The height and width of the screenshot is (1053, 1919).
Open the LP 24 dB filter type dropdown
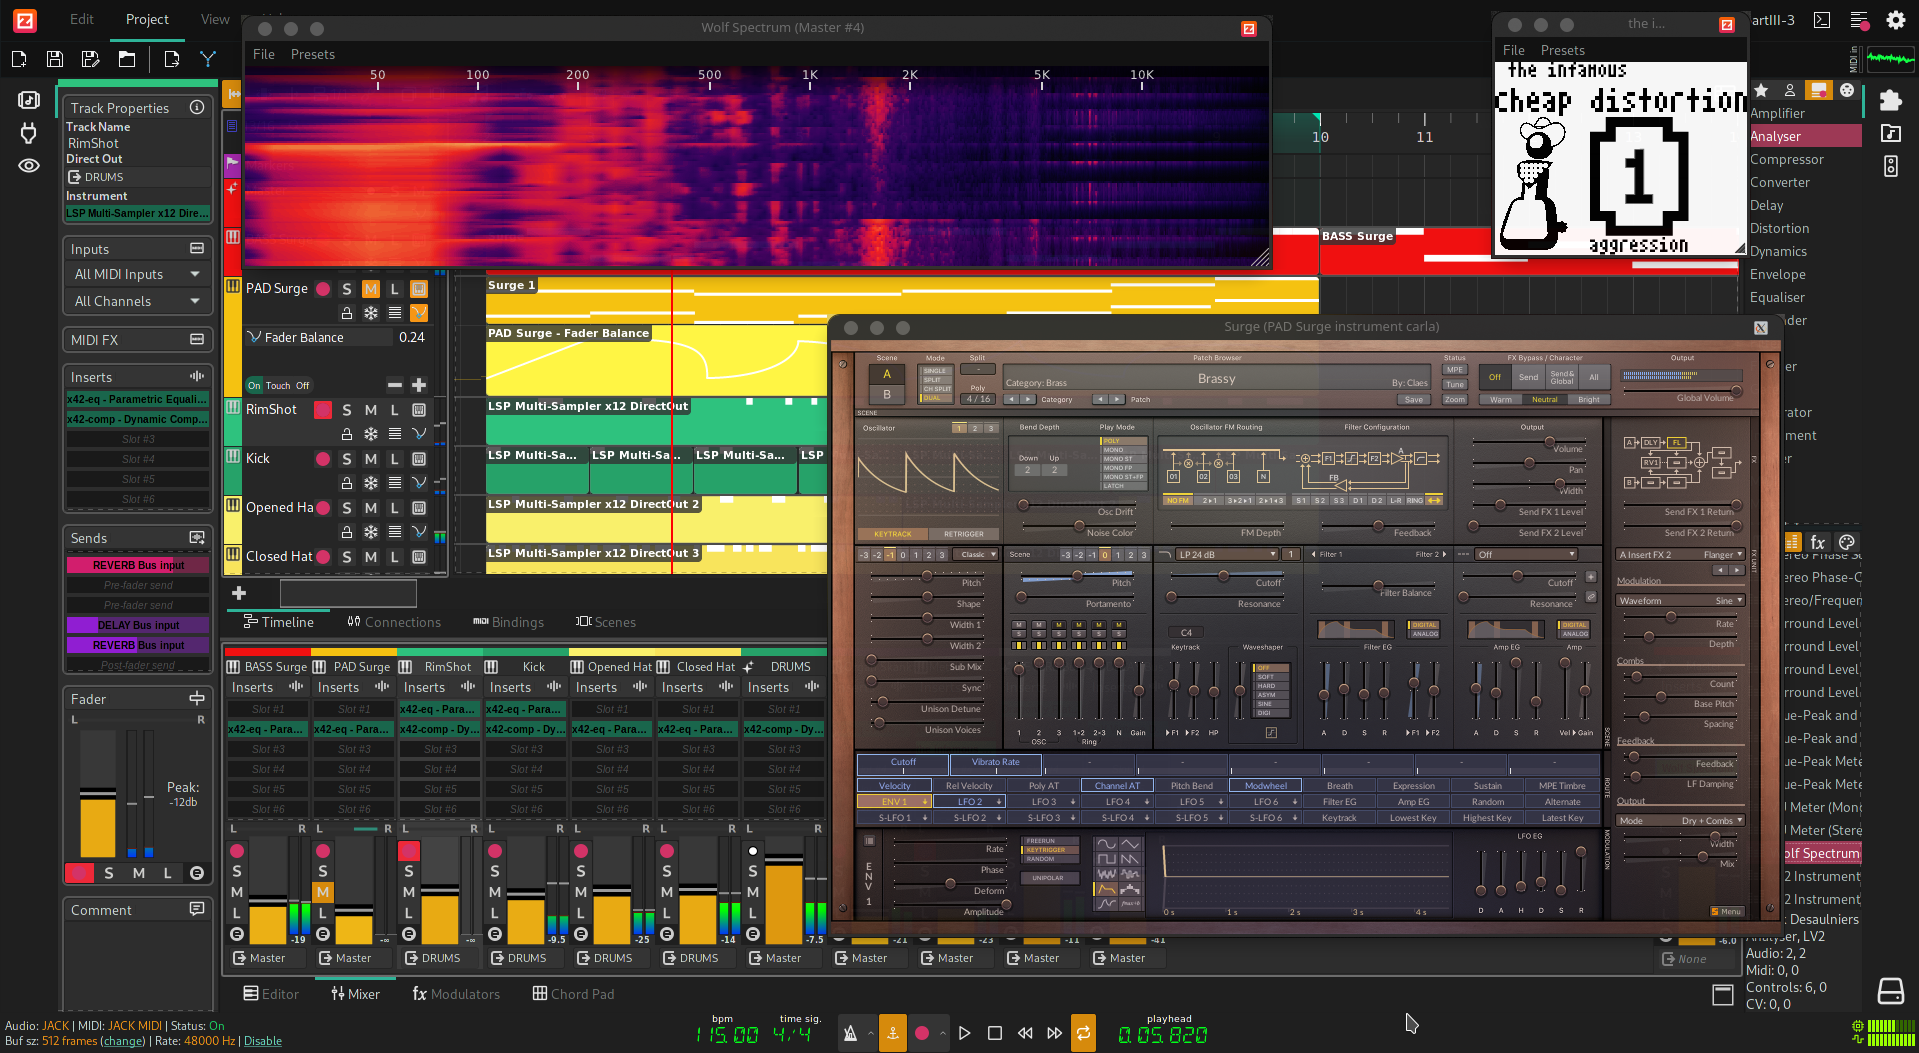(x=1226, y=554)
